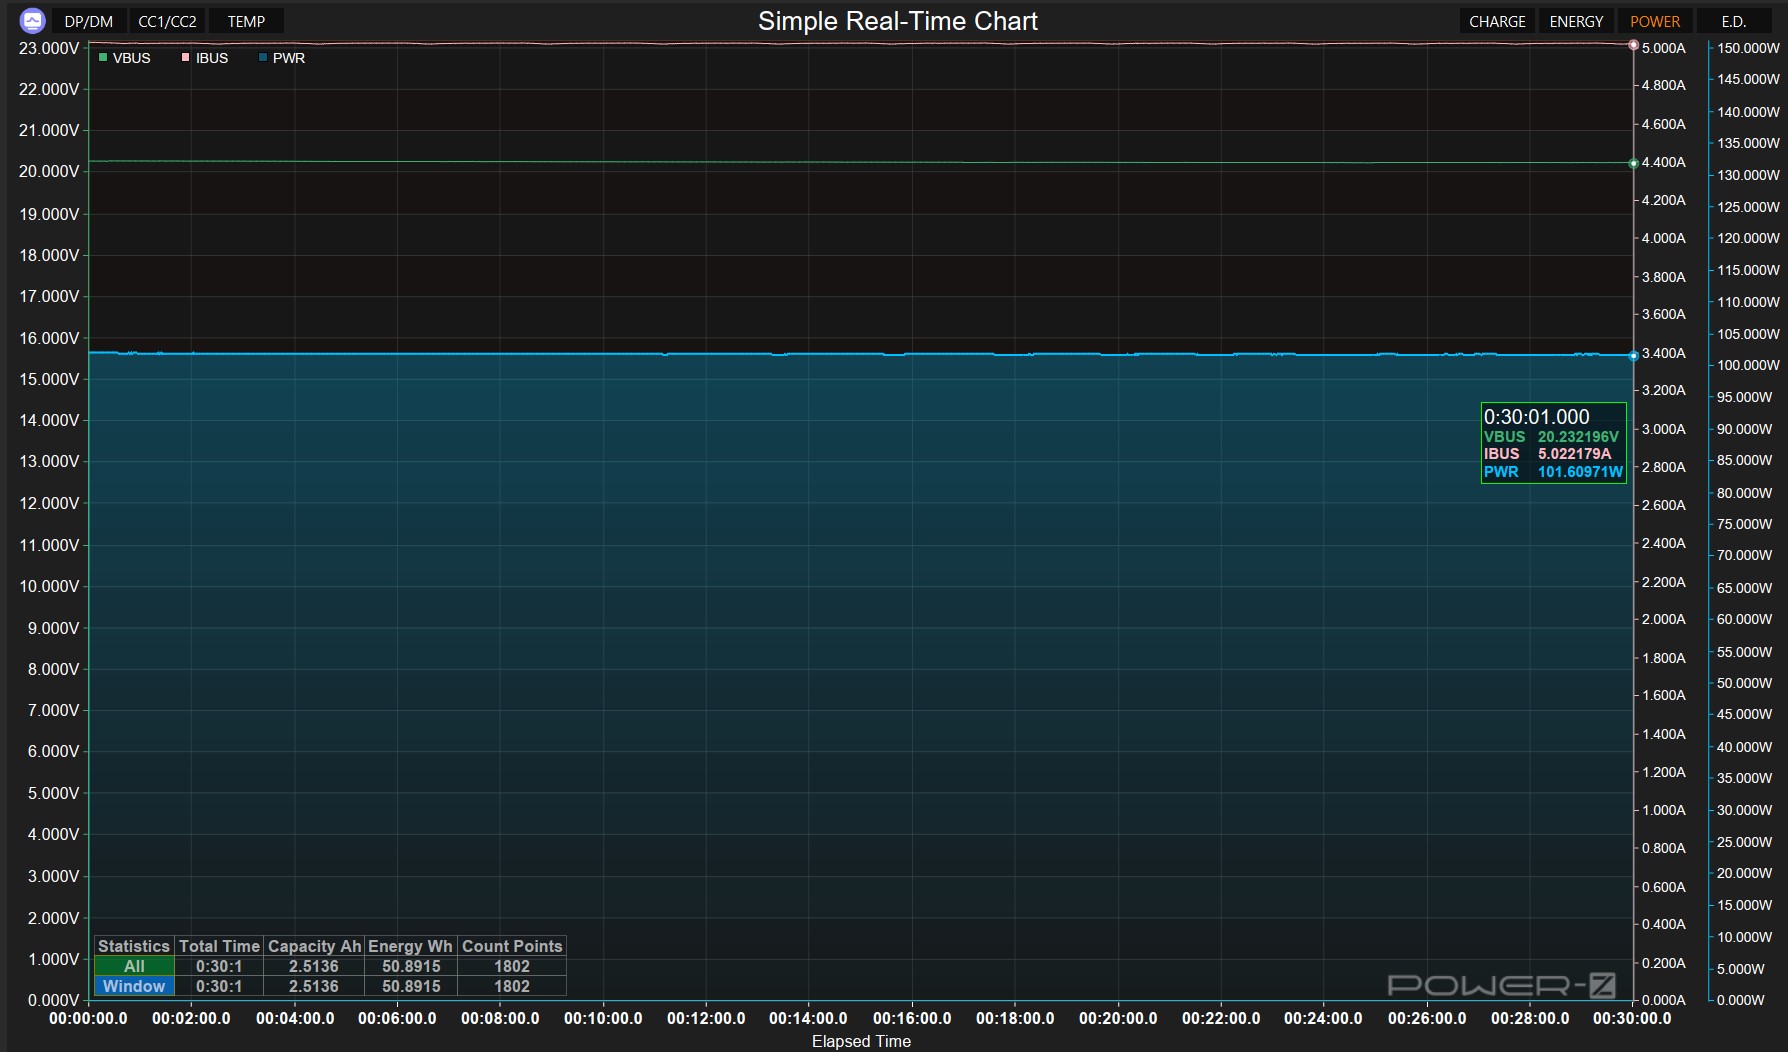Show the TEMP chart tab
Viewport: 1788px width, 1052px height.
pyautogui.click(x=246, y=21)
